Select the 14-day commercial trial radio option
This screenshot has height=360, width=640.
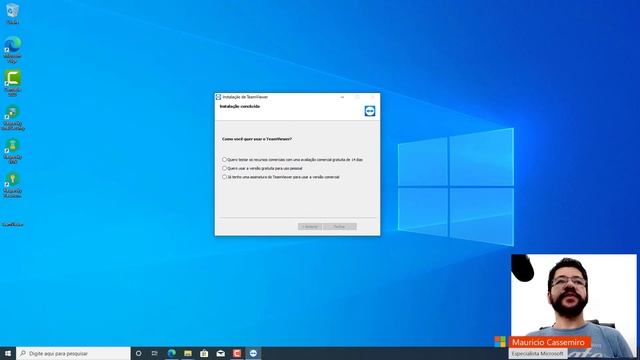point(224,160)
